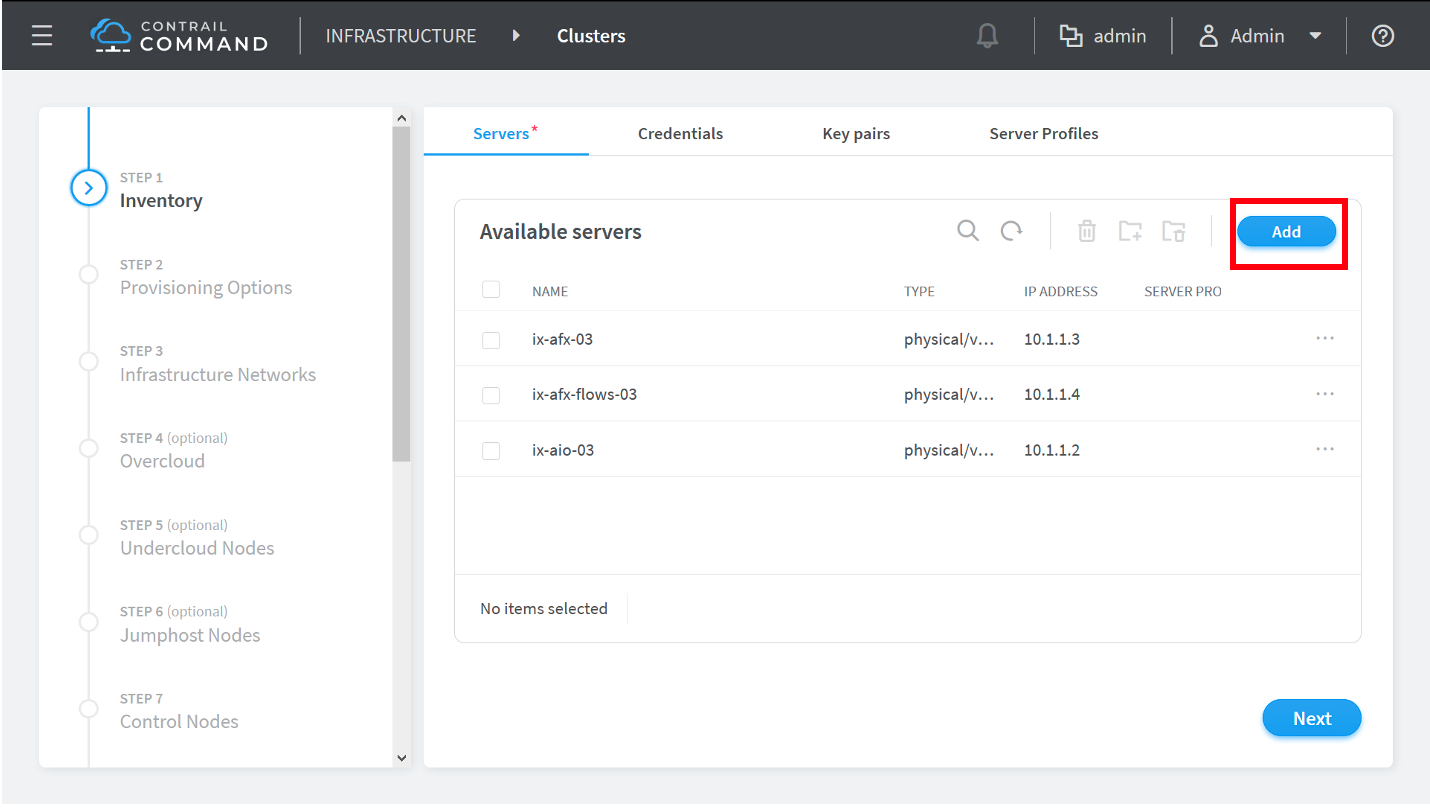This screenshot has height=810, width=1430.
Task: Check the ix-afx-flows-03 server checkbox
Action: [491, 395]
